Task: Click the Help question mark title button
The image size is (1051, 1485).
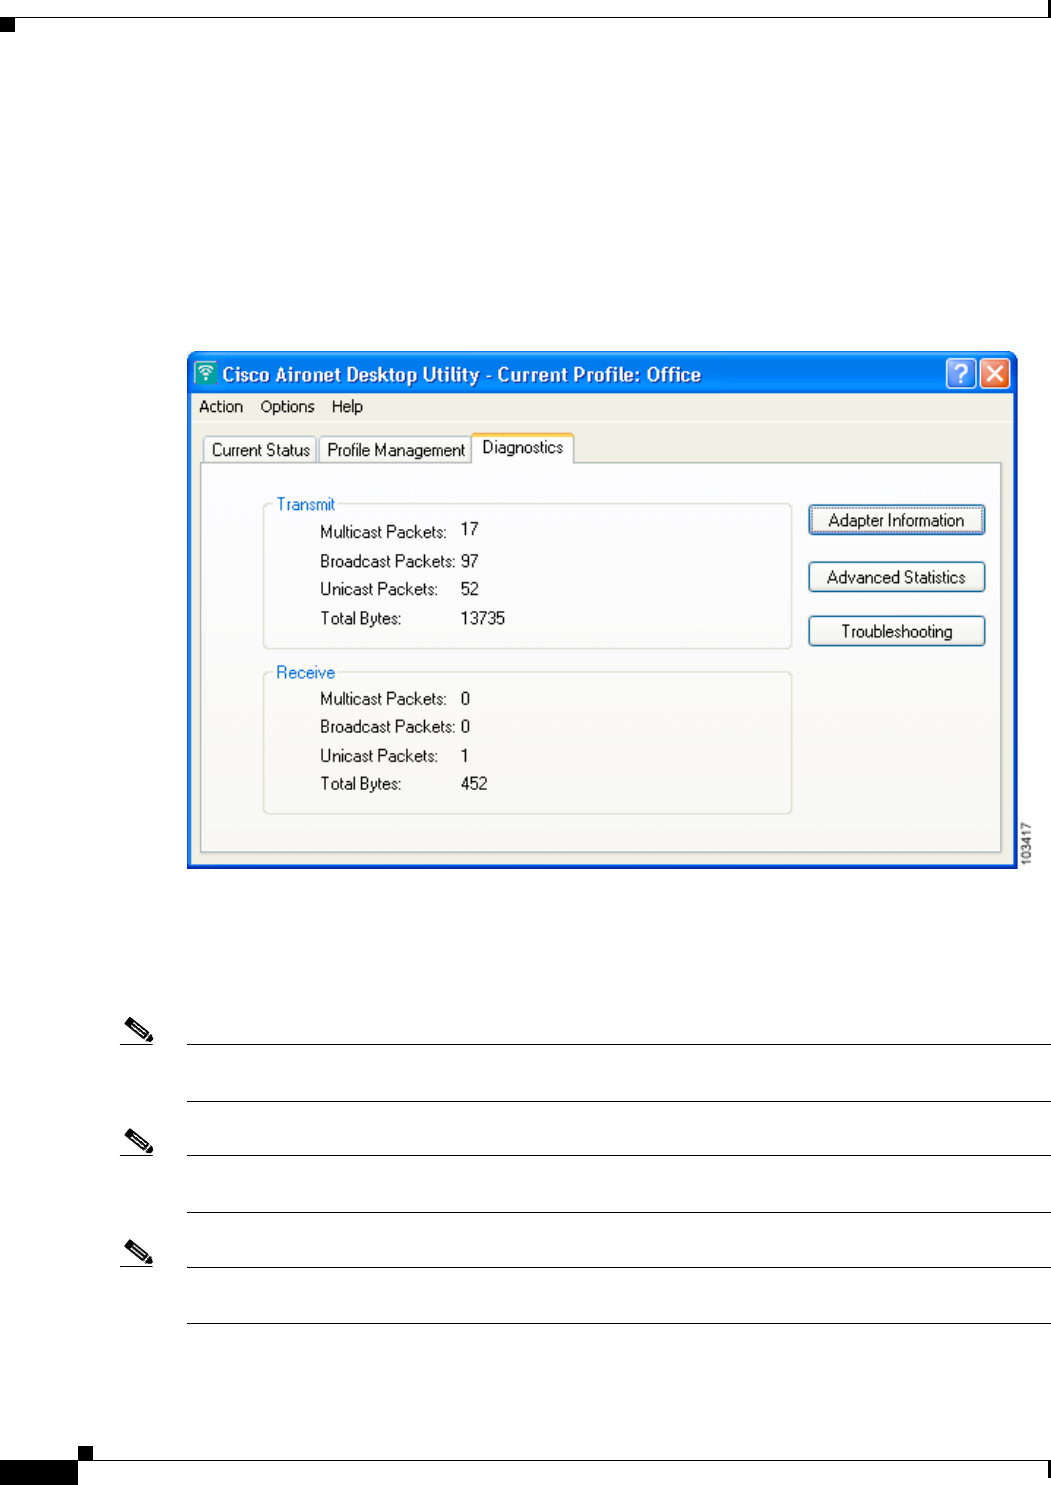Action: (x=960, y=373)
